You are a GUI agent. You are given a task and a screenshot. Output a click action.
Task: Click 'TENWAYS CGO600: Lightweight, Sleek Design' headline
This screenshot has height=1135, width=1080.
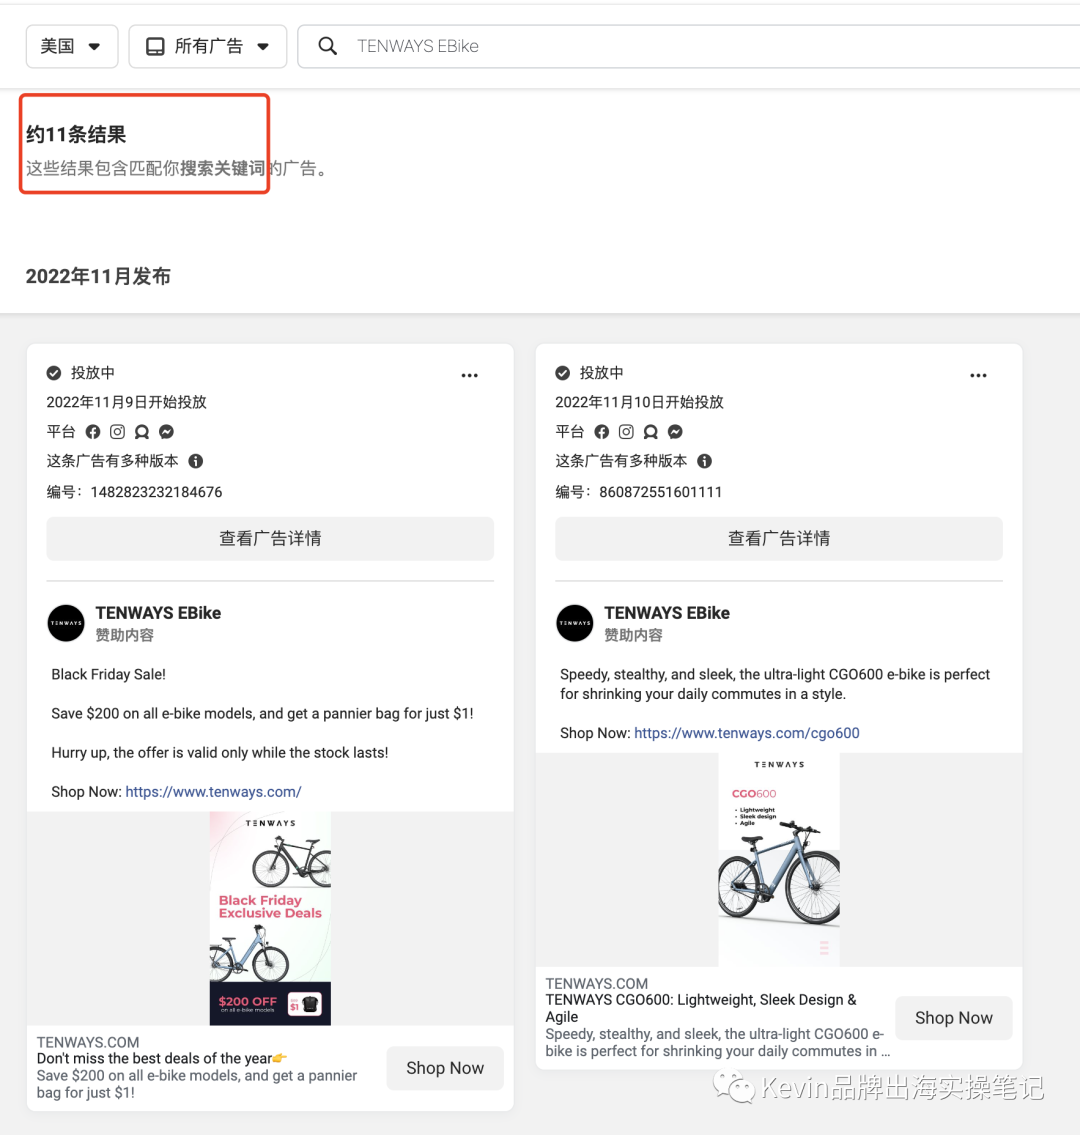(701, 1008)
